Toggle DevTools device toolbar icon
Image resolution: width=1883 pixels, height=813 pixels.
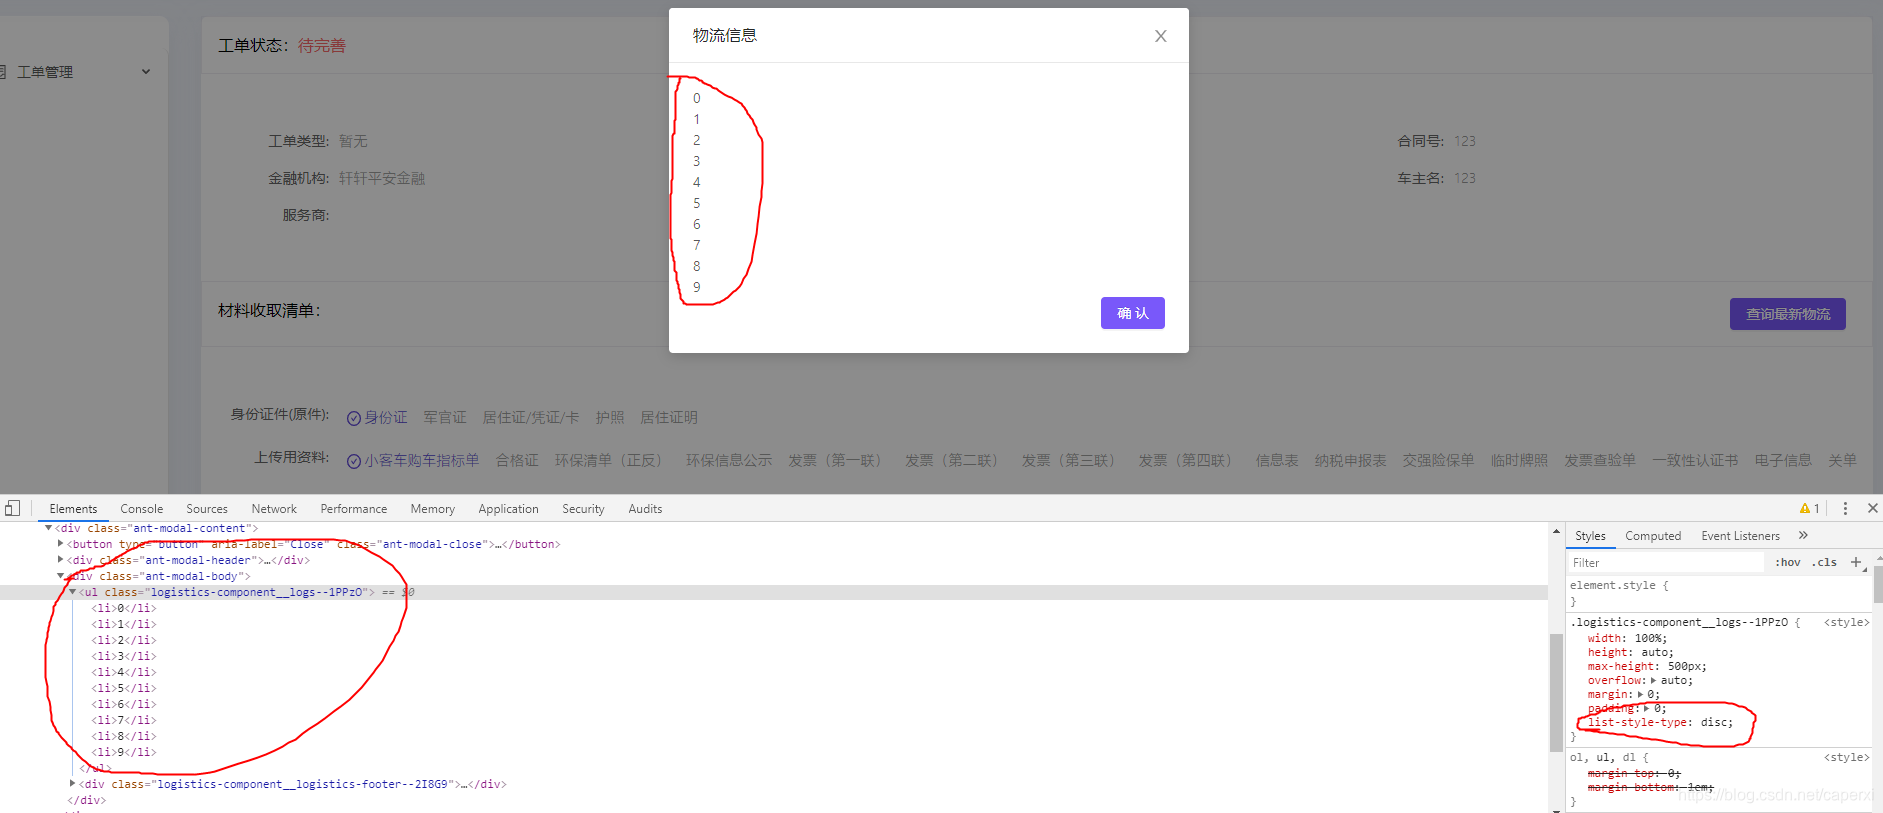[x=12, y=508]
